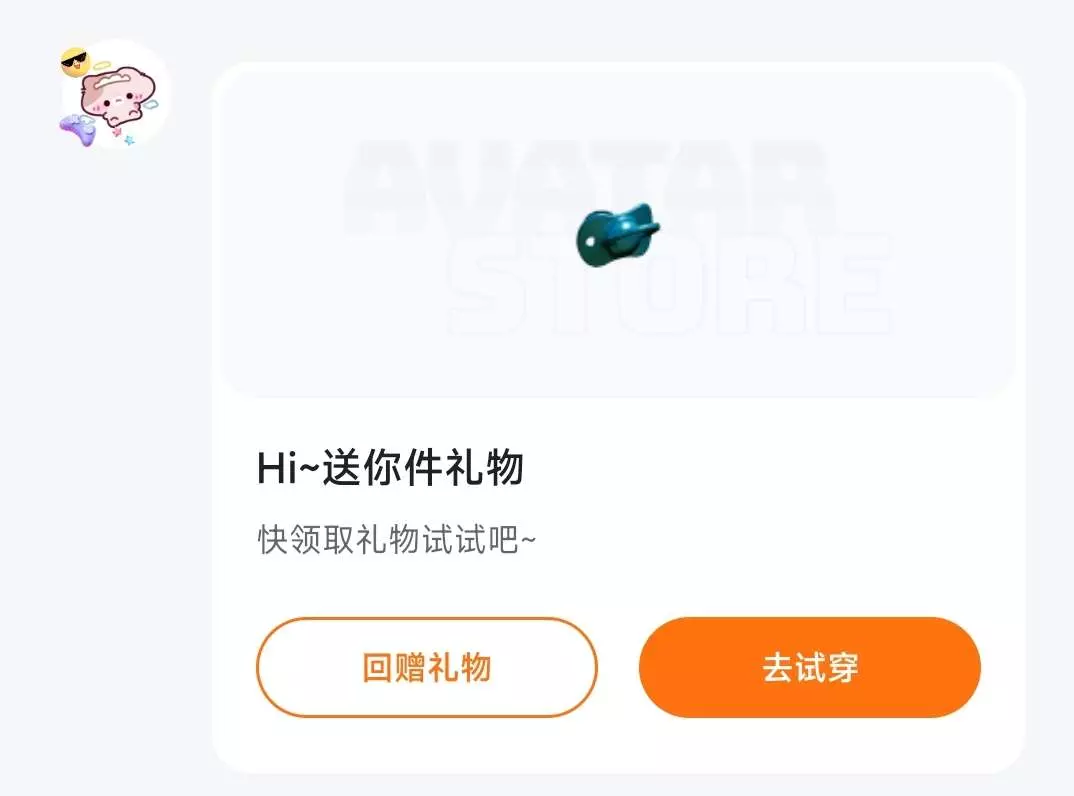Screen dimensions: 1074x796
Task: Select the teal pacifier gift item
Action: pos(616,234)
